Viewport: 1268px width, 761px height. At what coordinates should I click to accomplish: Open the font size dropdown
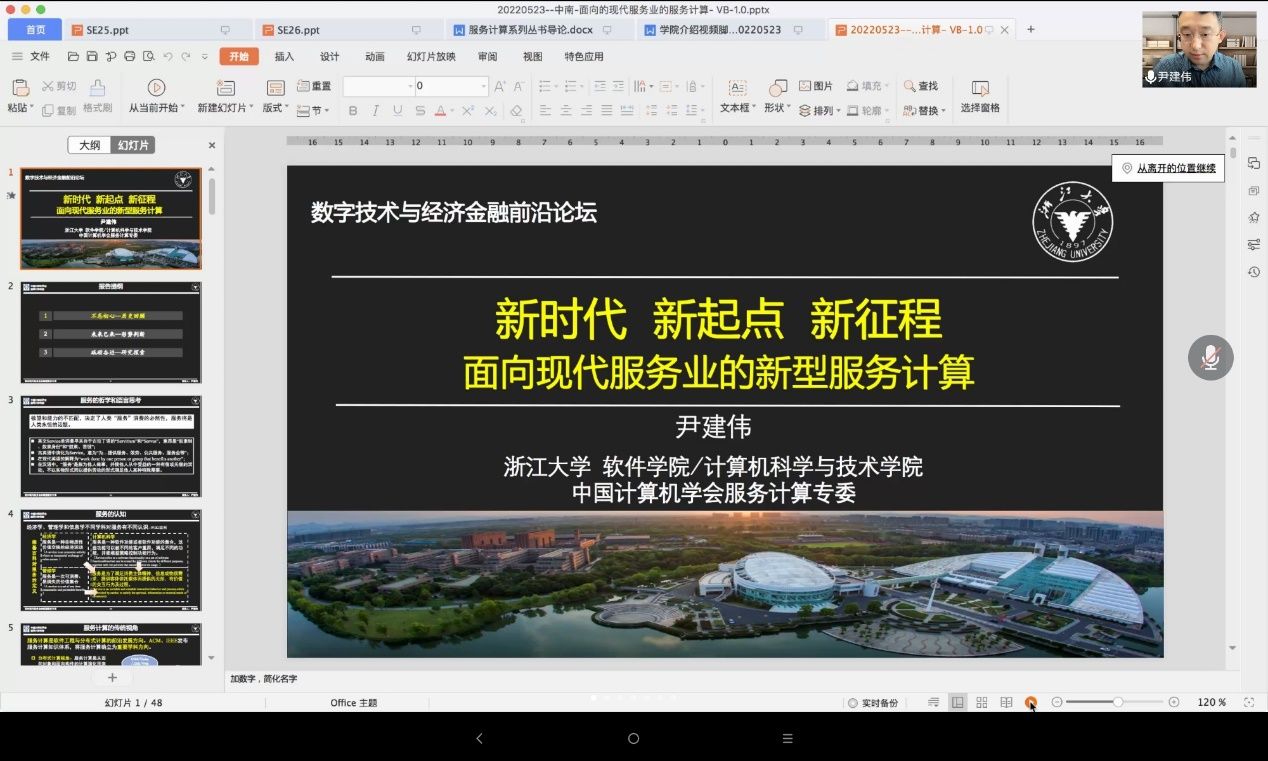click(483, 87)
